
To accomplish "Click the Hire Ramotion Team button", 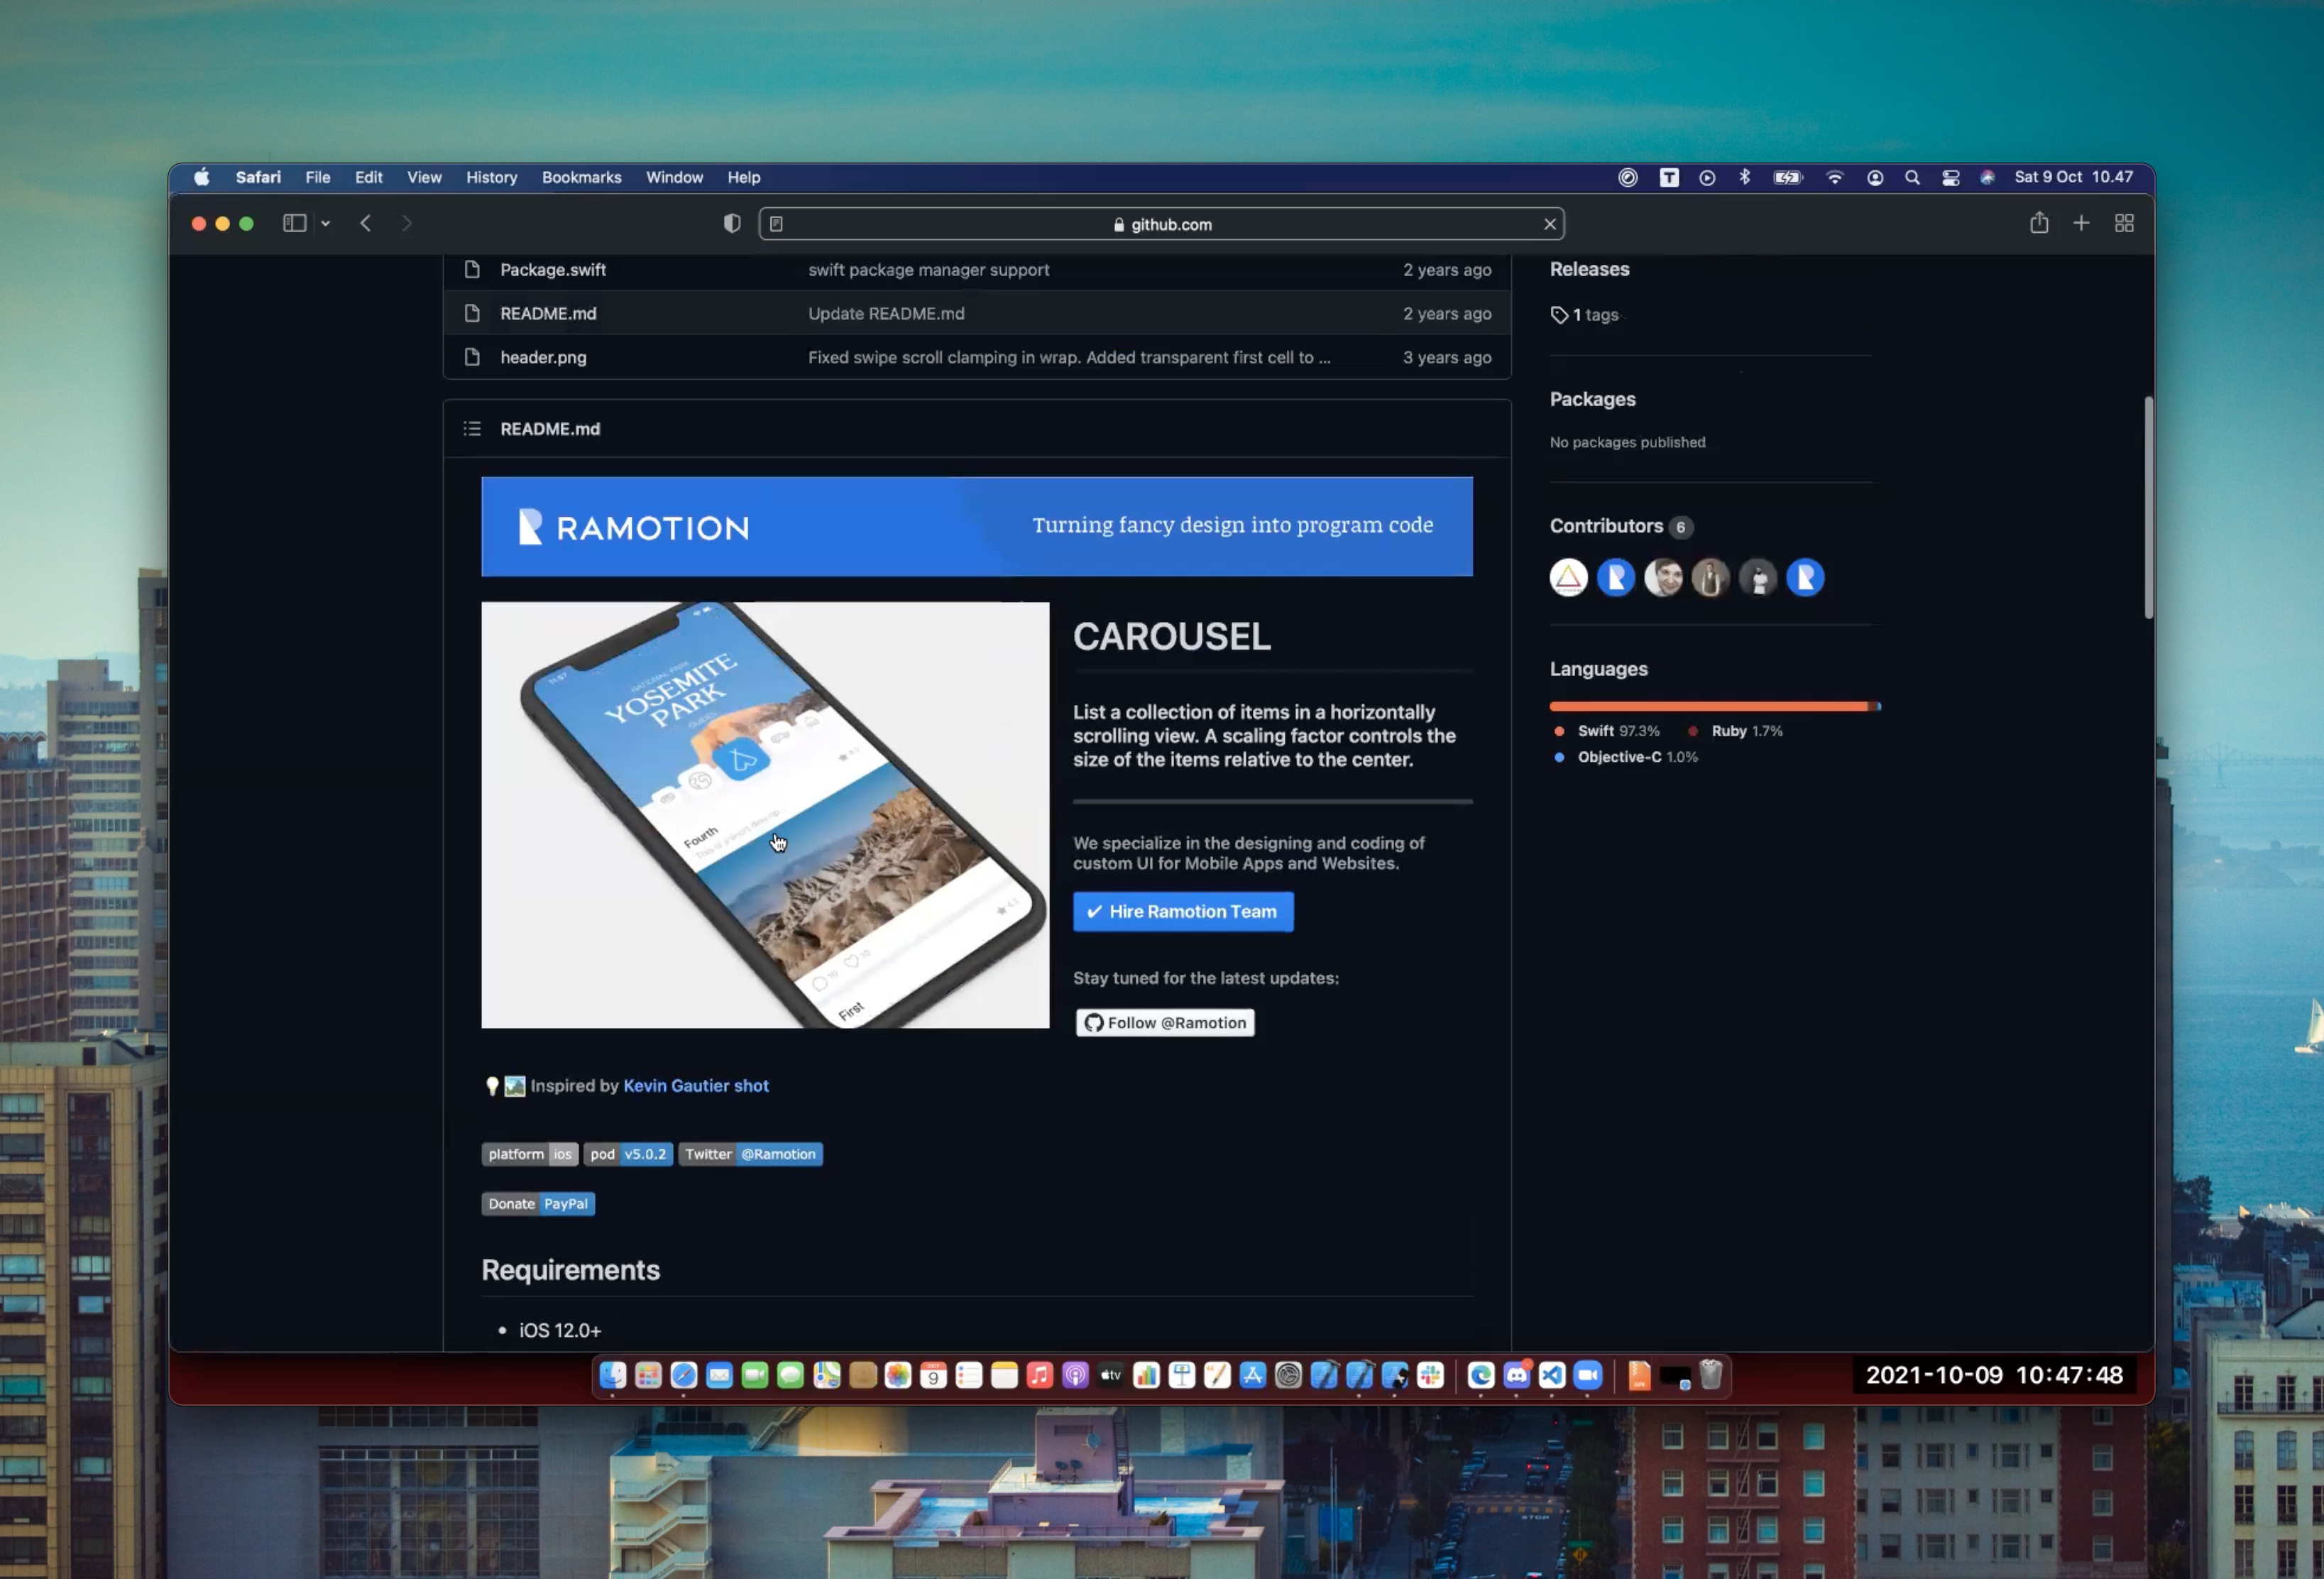I will 1183,912.
